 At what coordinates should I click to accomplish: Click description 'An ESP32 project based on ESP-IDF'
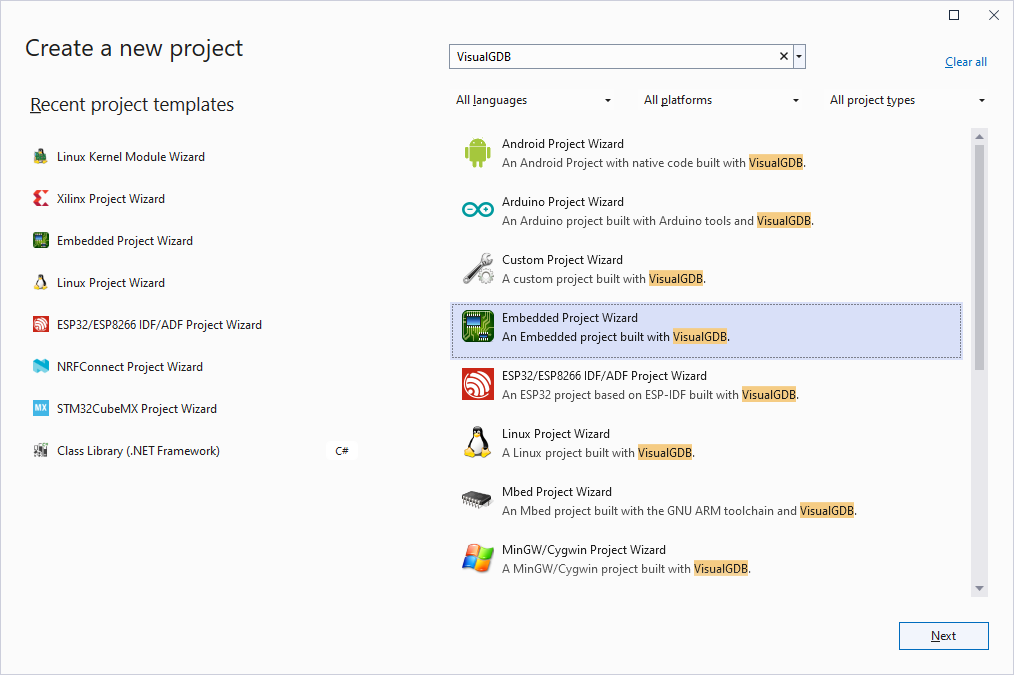coord(650,395)
